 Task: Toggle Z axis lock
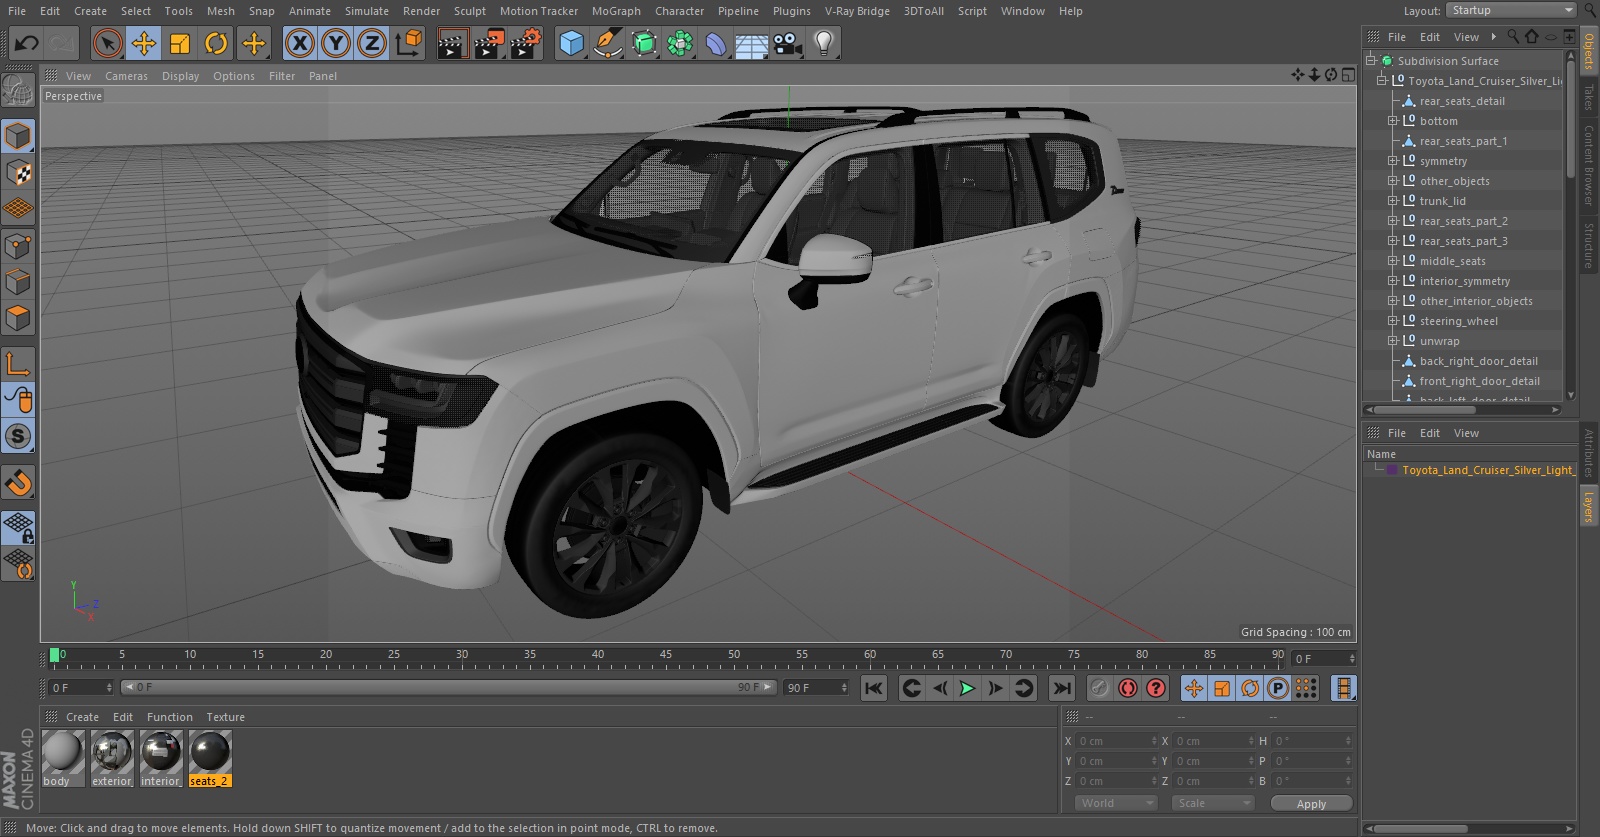372,43
